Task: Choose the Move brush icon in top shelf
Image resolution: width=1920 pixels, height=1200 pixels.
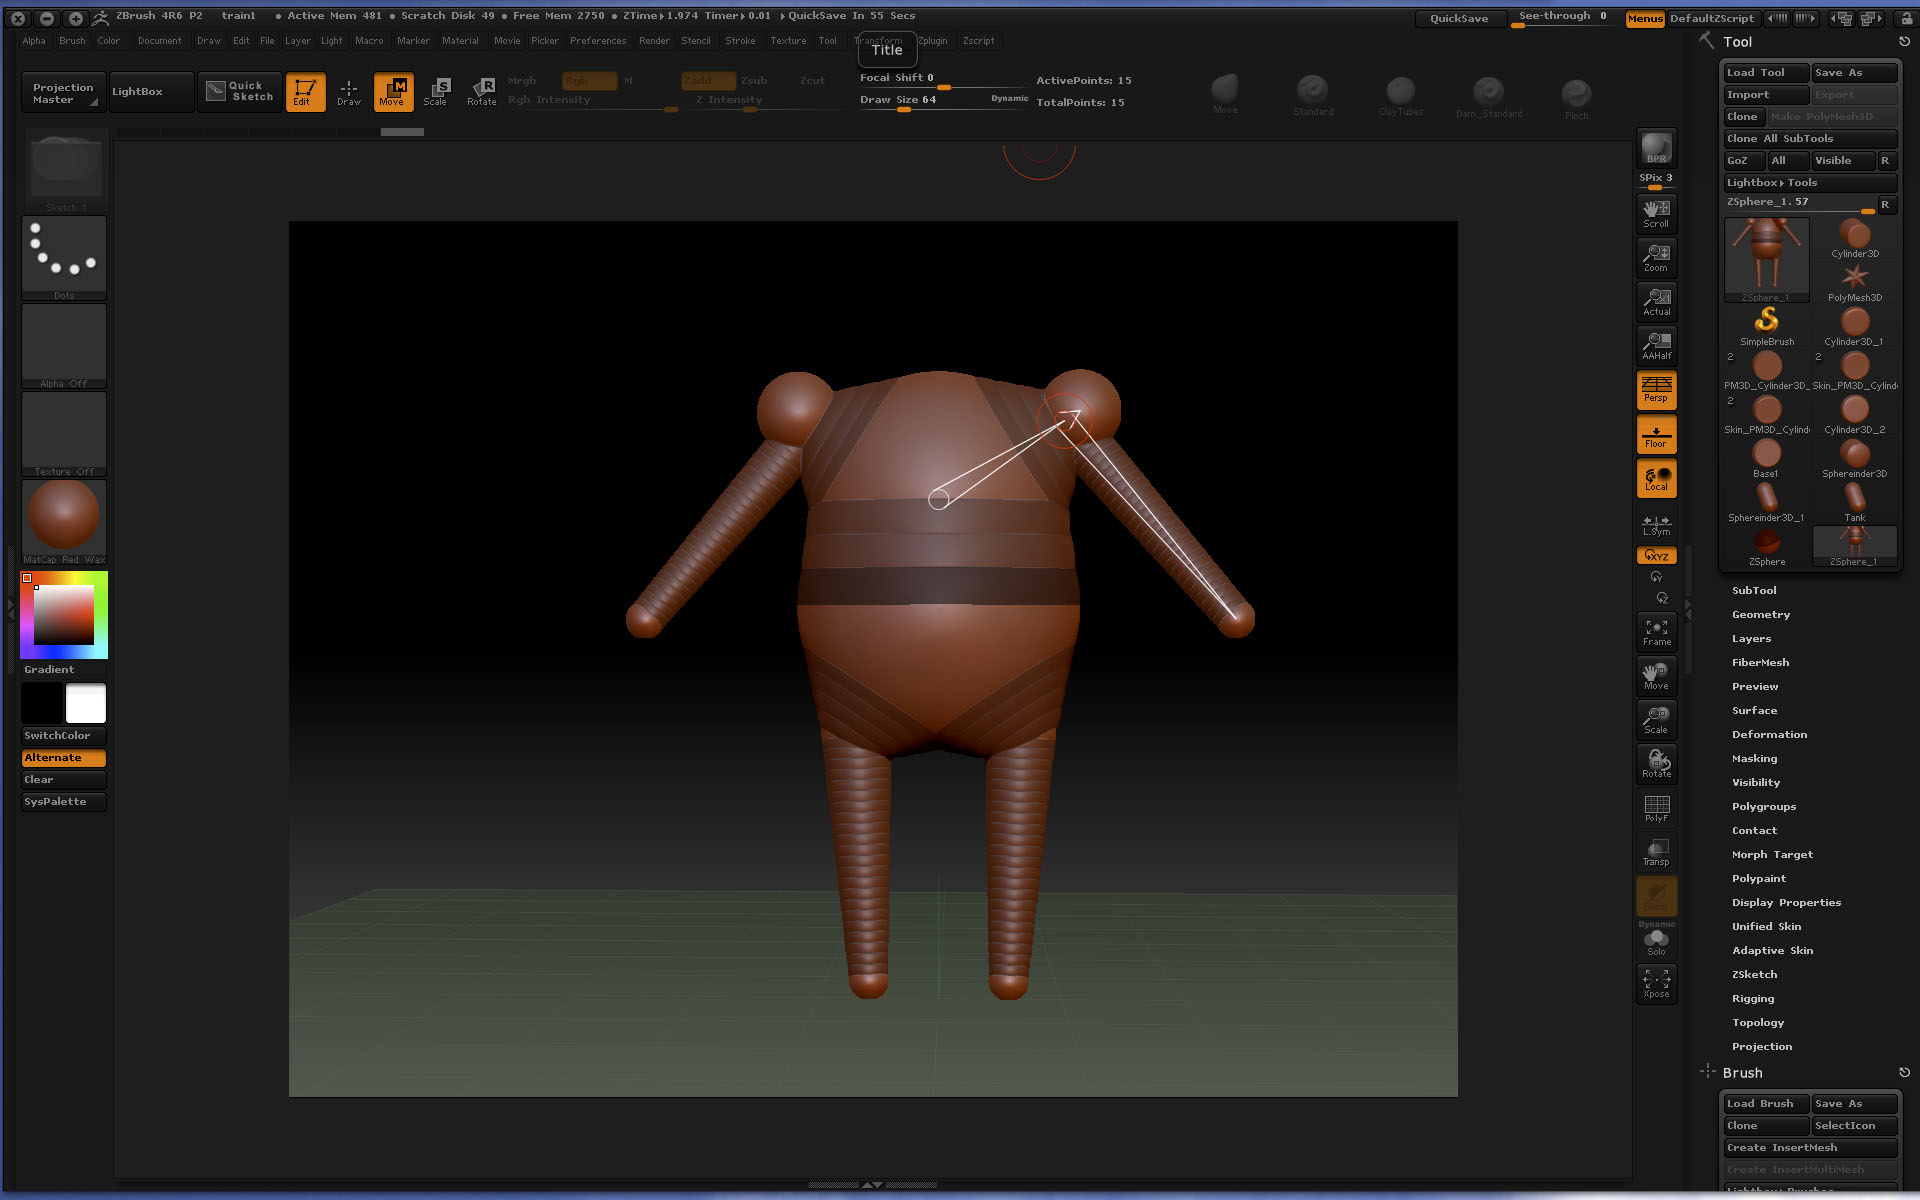Action: (x=1225, y=93)
